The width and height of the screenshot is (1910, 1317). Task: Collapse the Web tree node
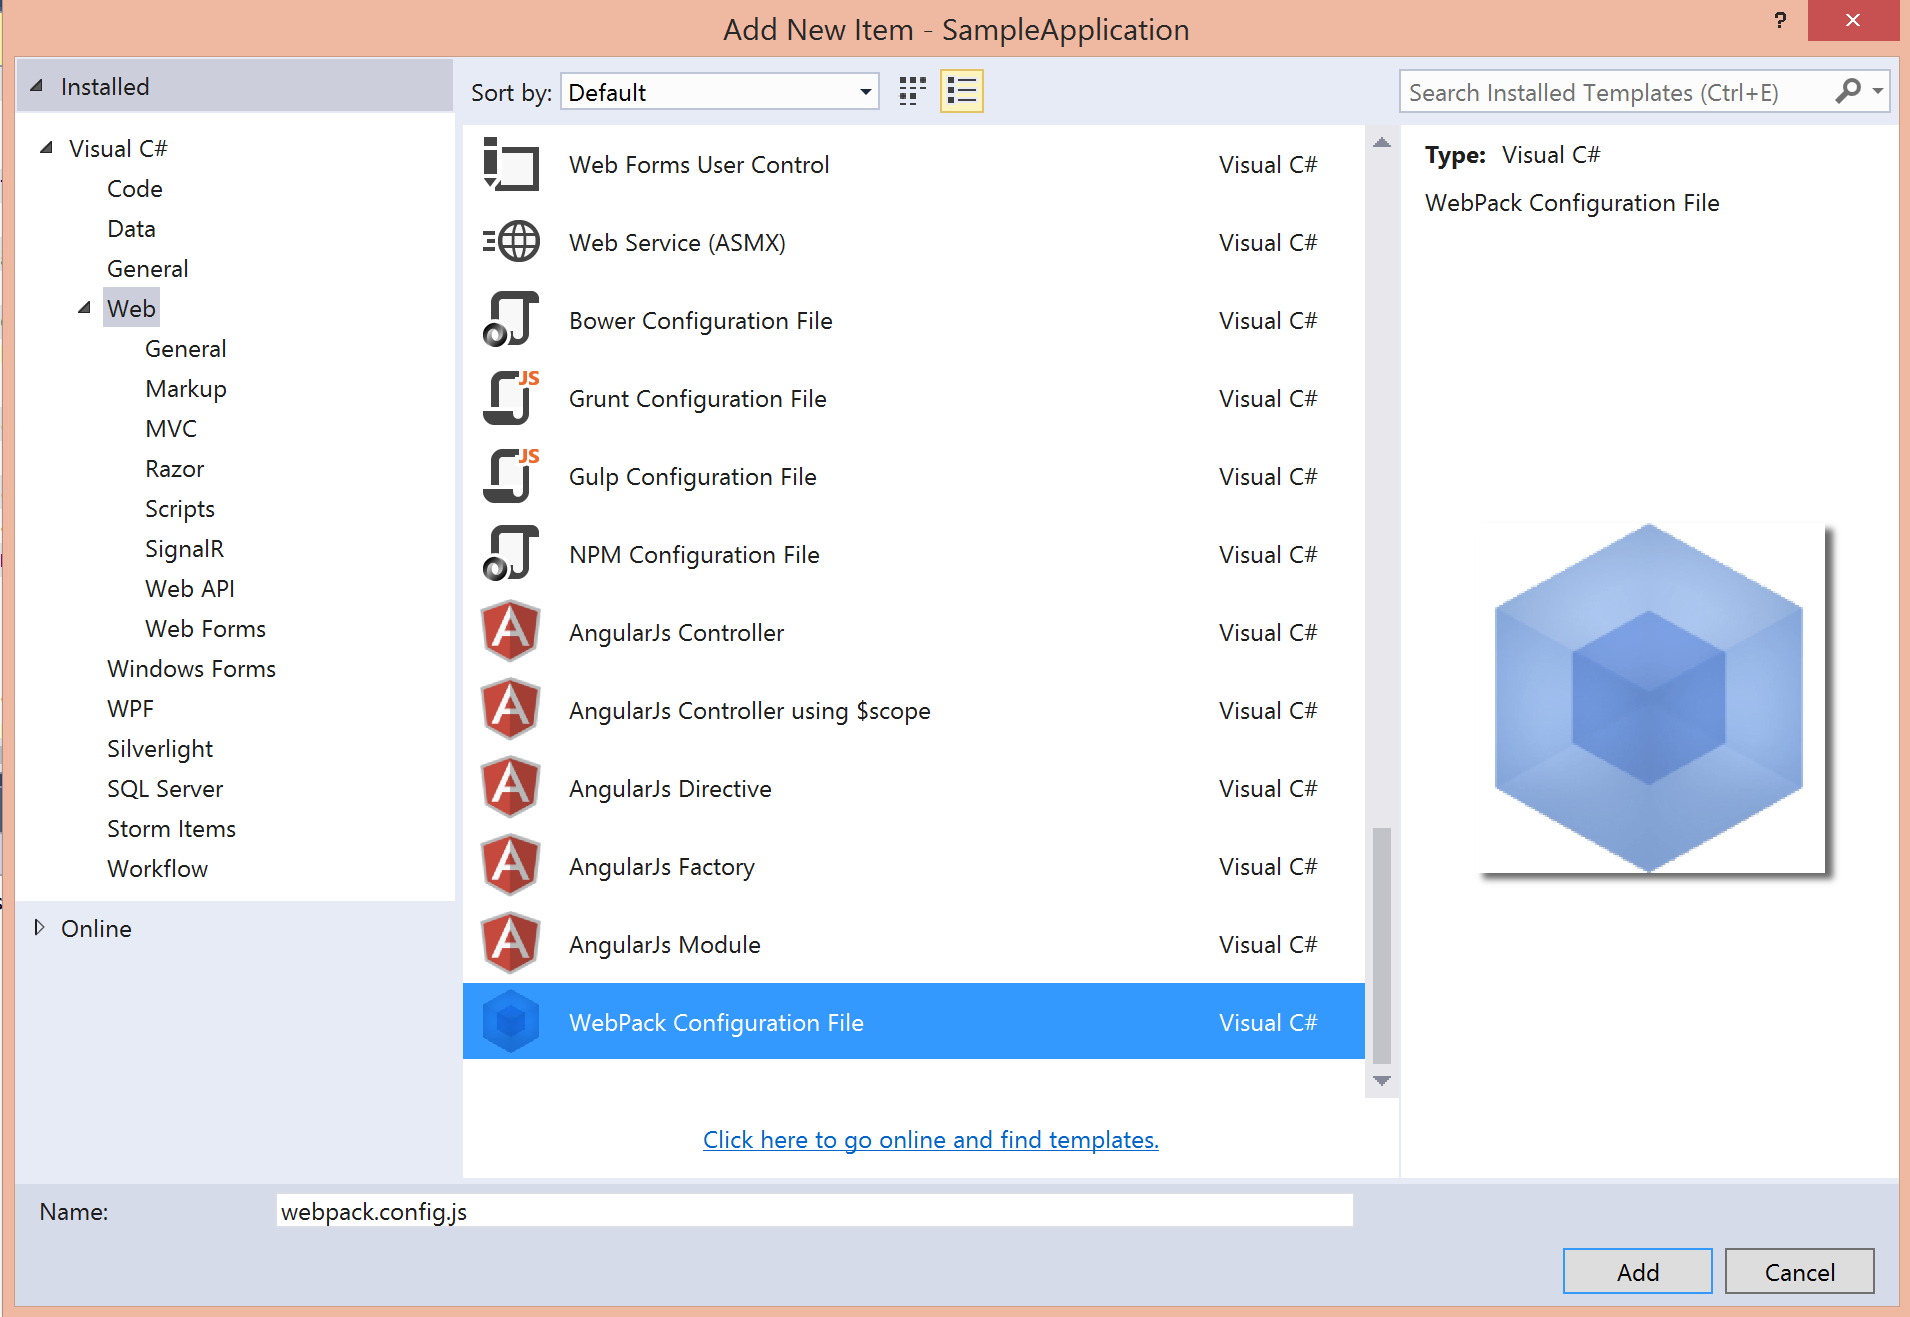(x=84, y=307)
